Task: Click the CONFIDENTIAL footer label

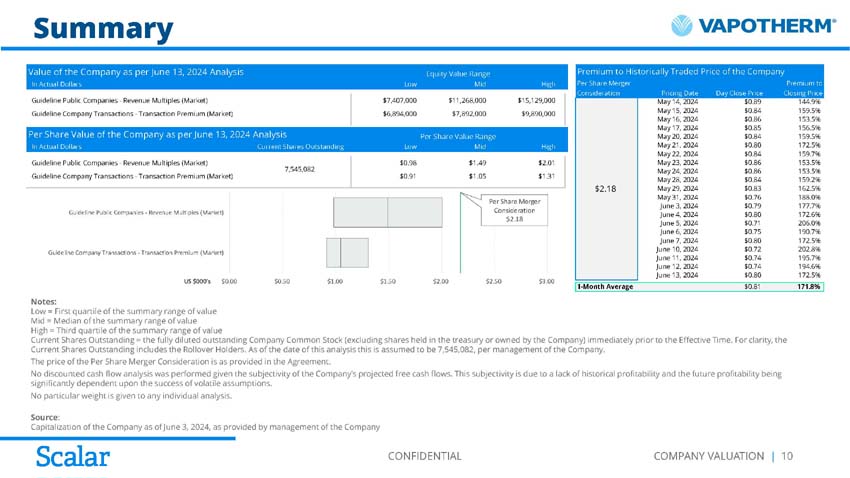Action: [x=423, y=456]
